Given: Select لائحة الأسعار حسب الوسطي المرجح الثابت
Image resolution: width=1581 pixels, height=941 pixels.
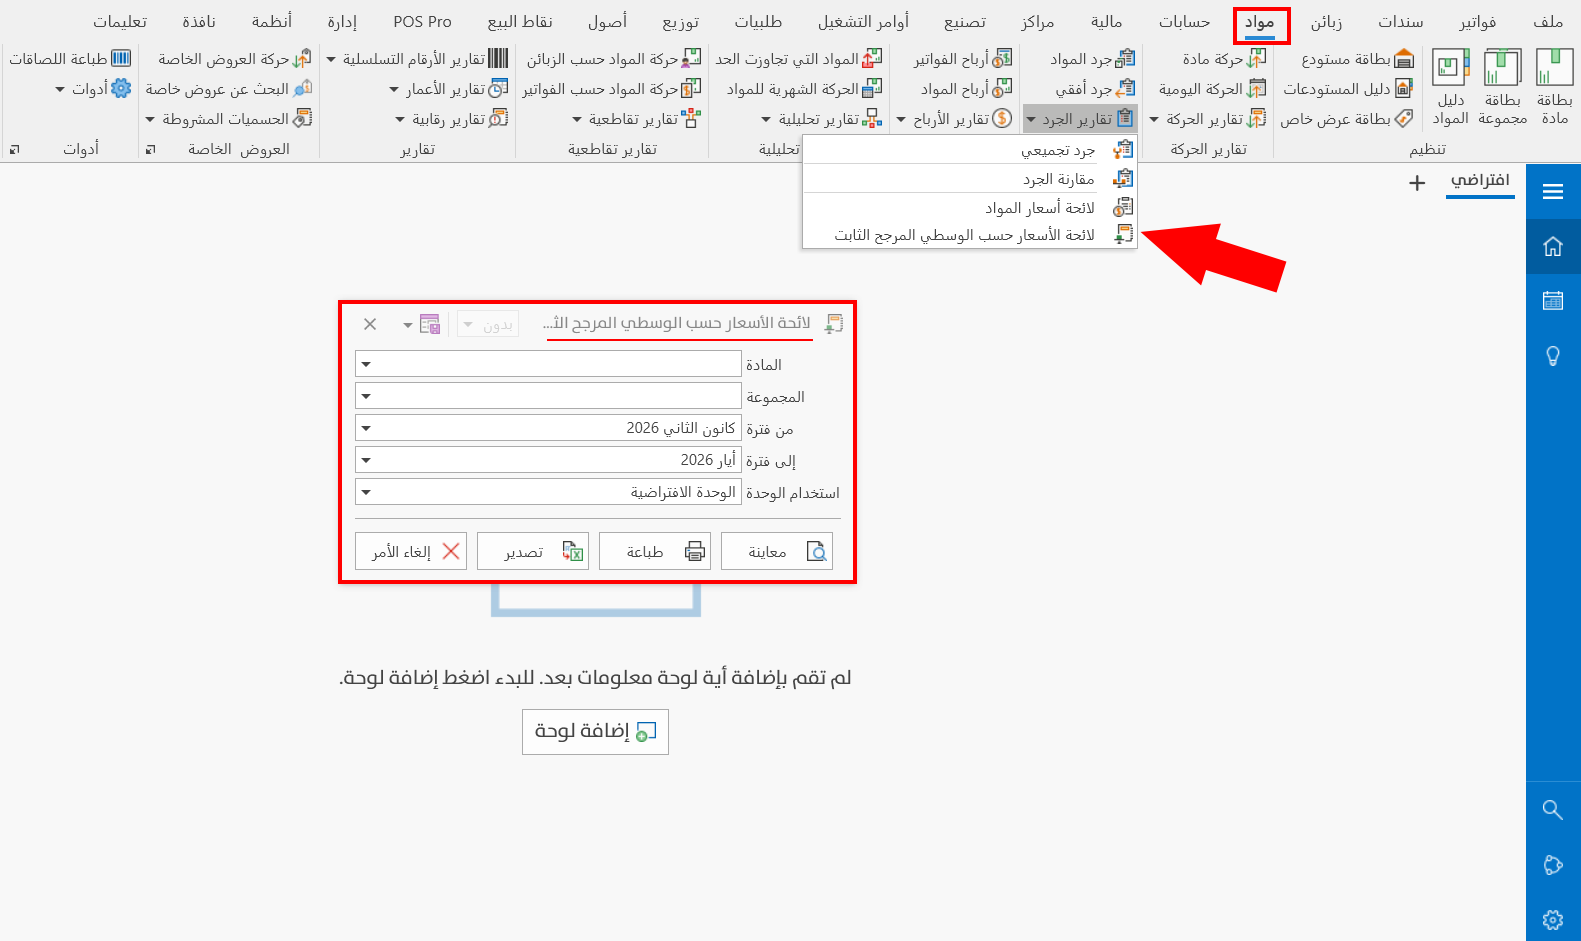Looking at the screenshot, I should (x=970, y=235).
